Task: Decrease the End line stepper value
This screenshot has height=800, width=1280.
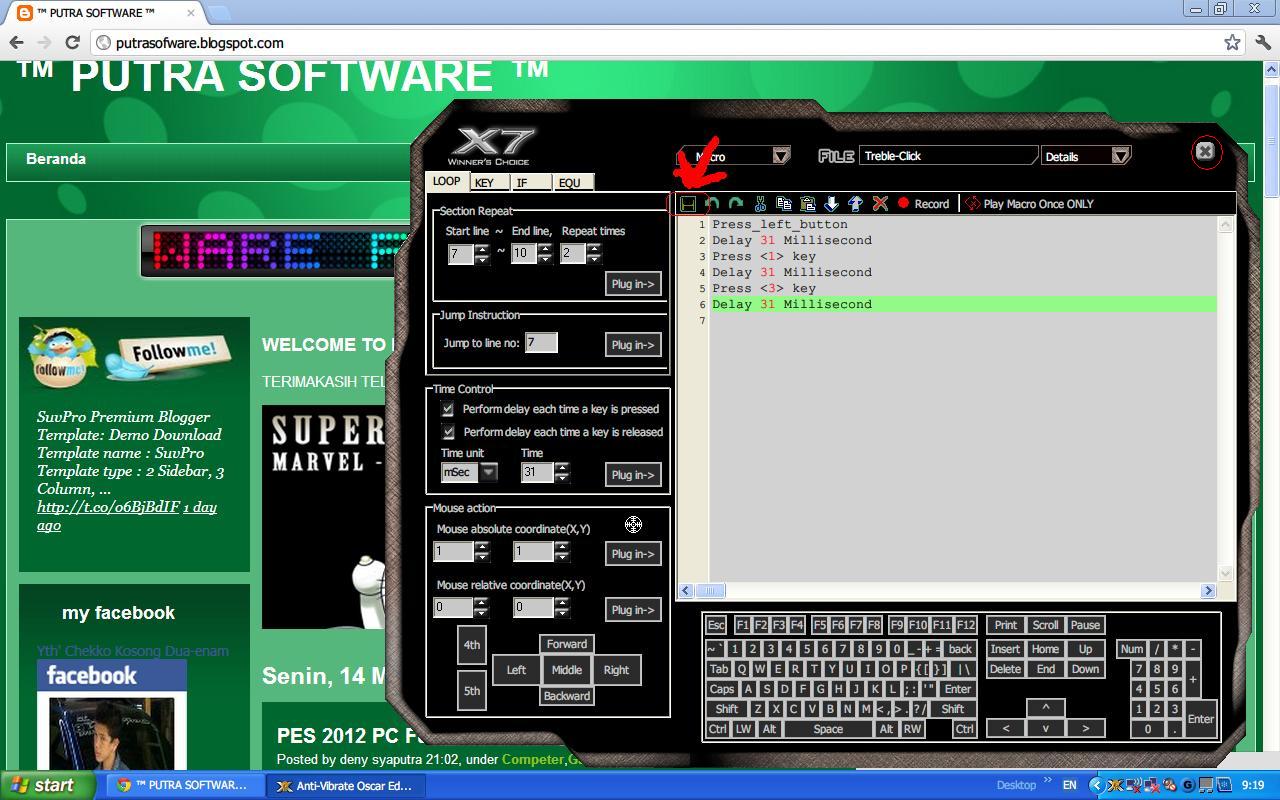Action: pos(545,259)
